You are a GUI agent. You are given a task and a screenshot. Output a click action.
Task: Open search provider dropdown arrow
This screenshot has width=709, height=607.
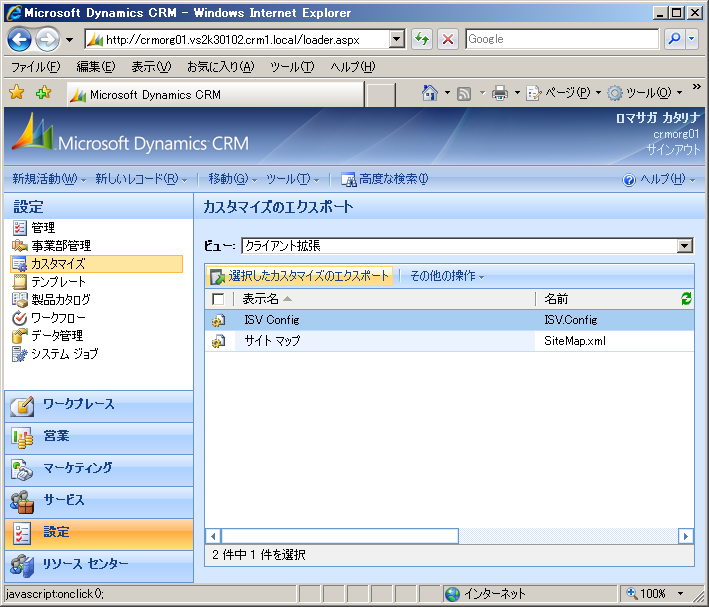click(x=691, y=39)
